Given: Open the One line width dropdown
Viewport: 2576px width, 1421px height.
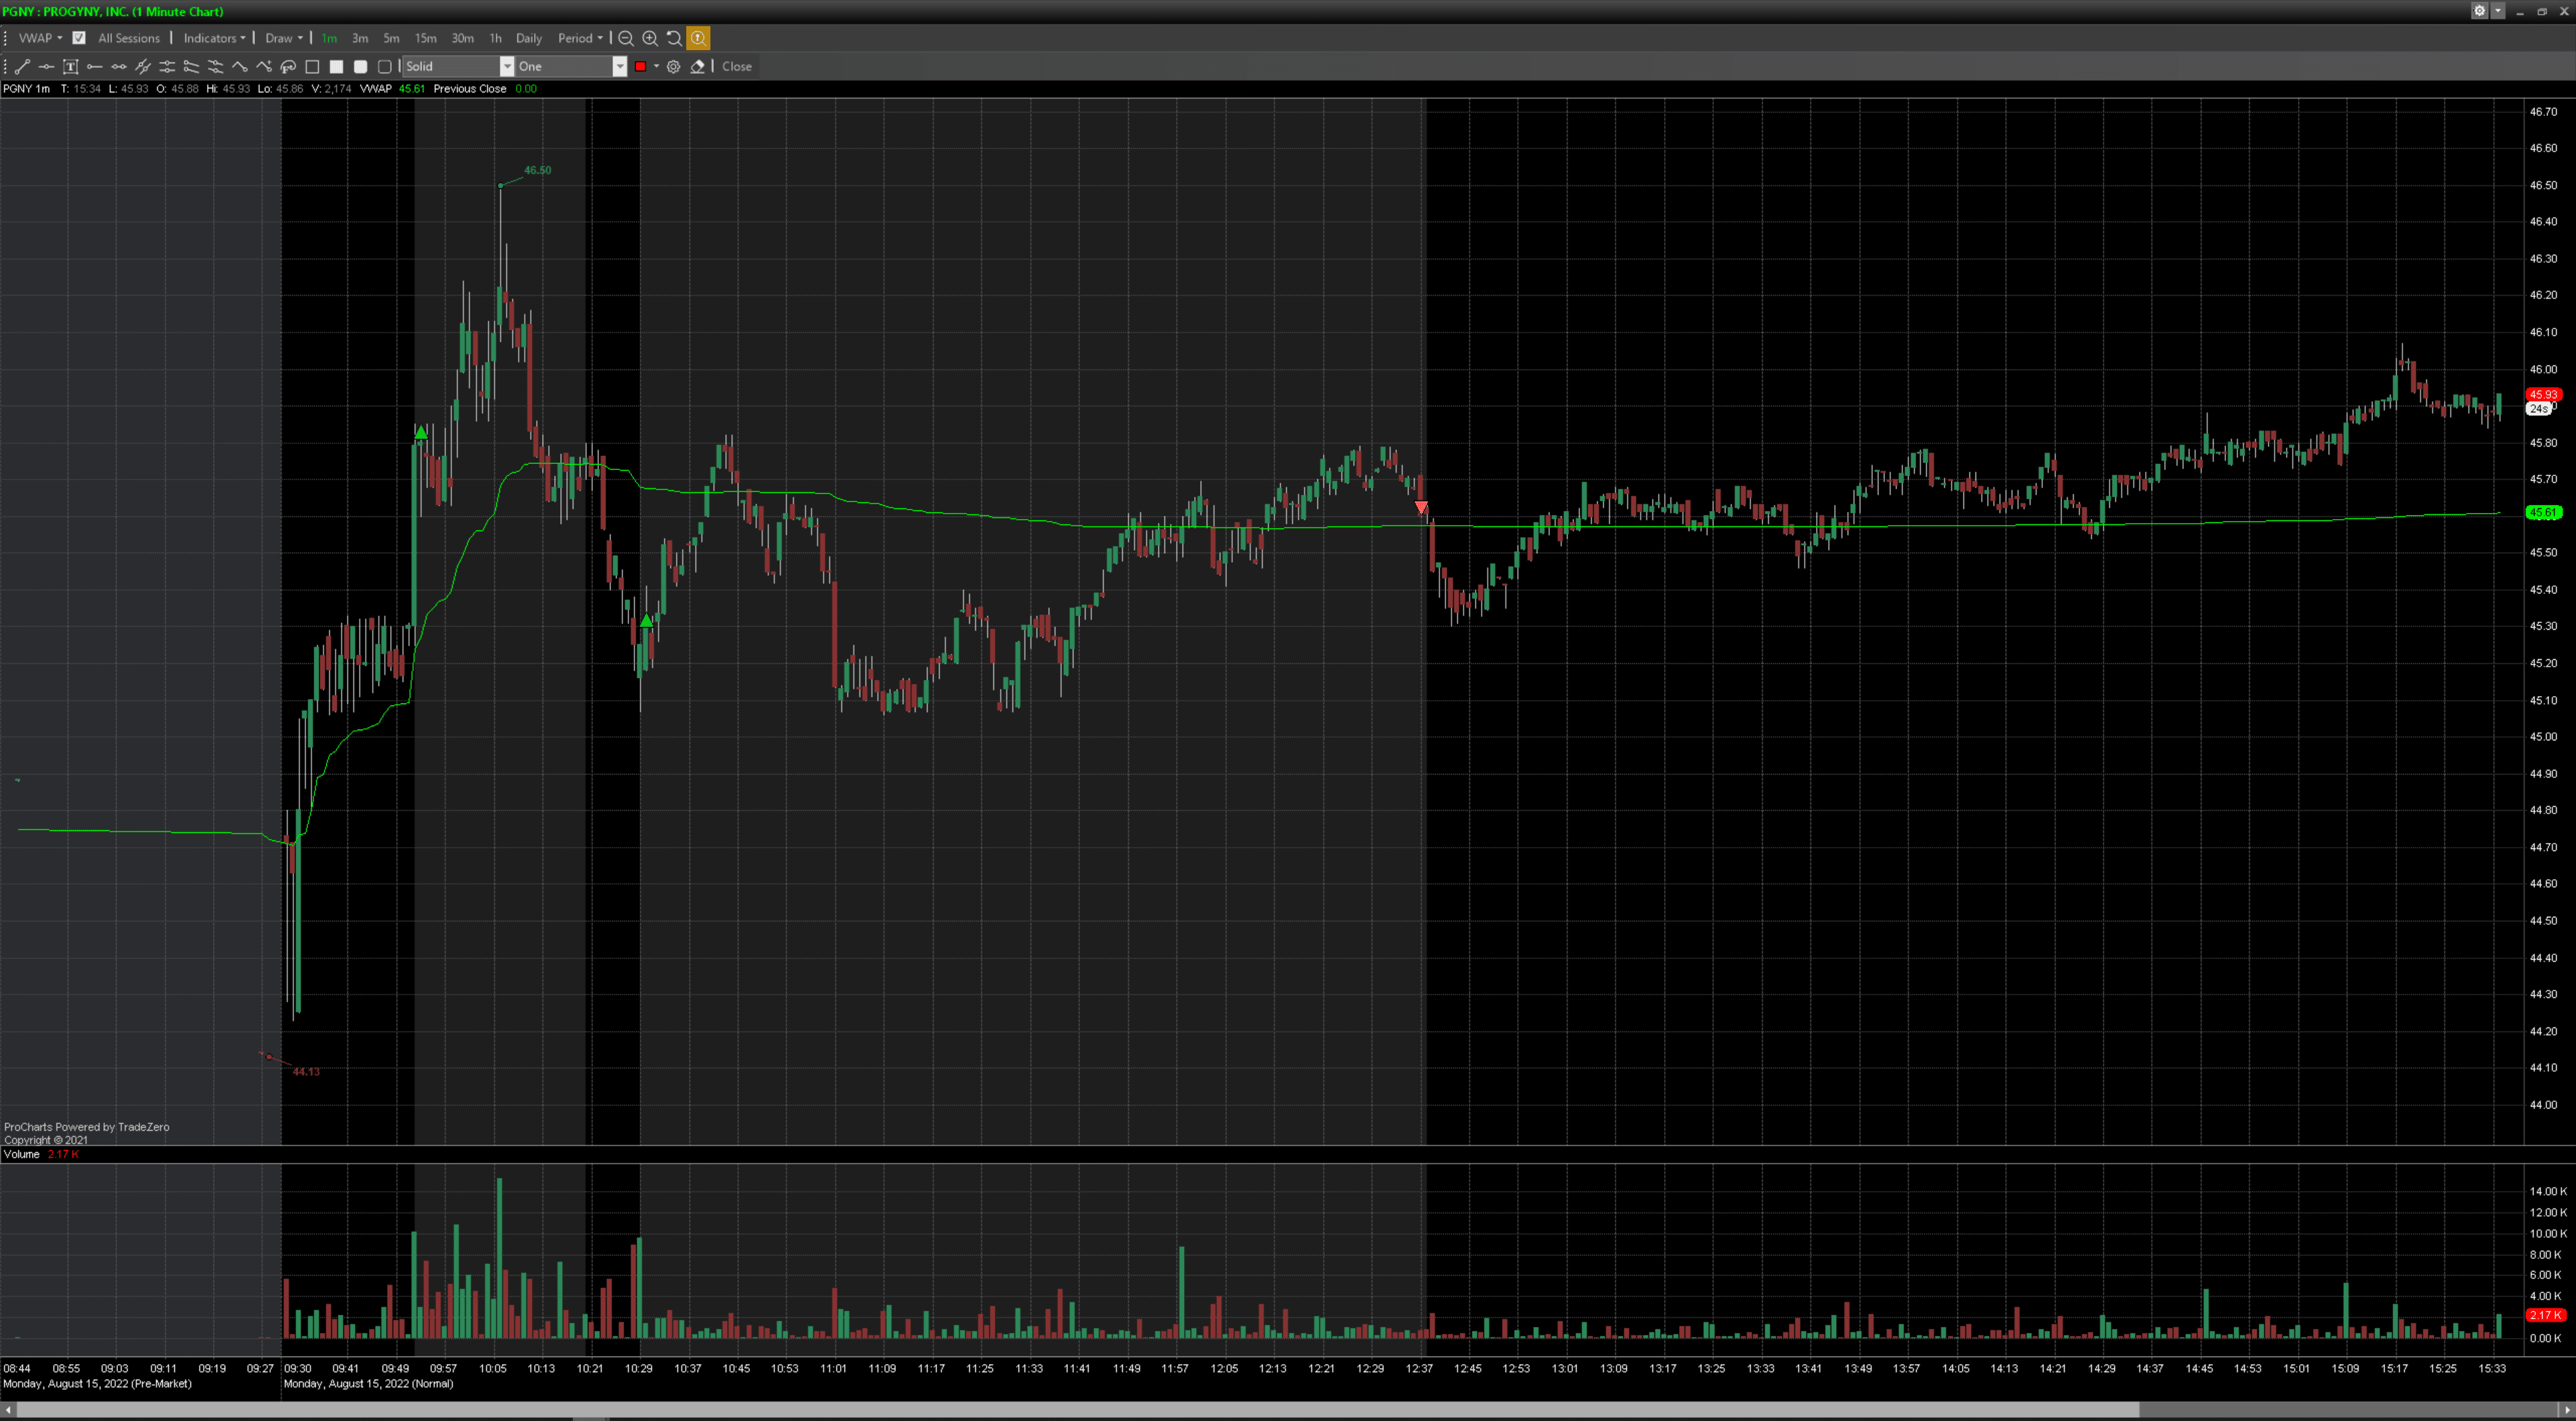Looking at the screenshot, I should pos(619,67).
